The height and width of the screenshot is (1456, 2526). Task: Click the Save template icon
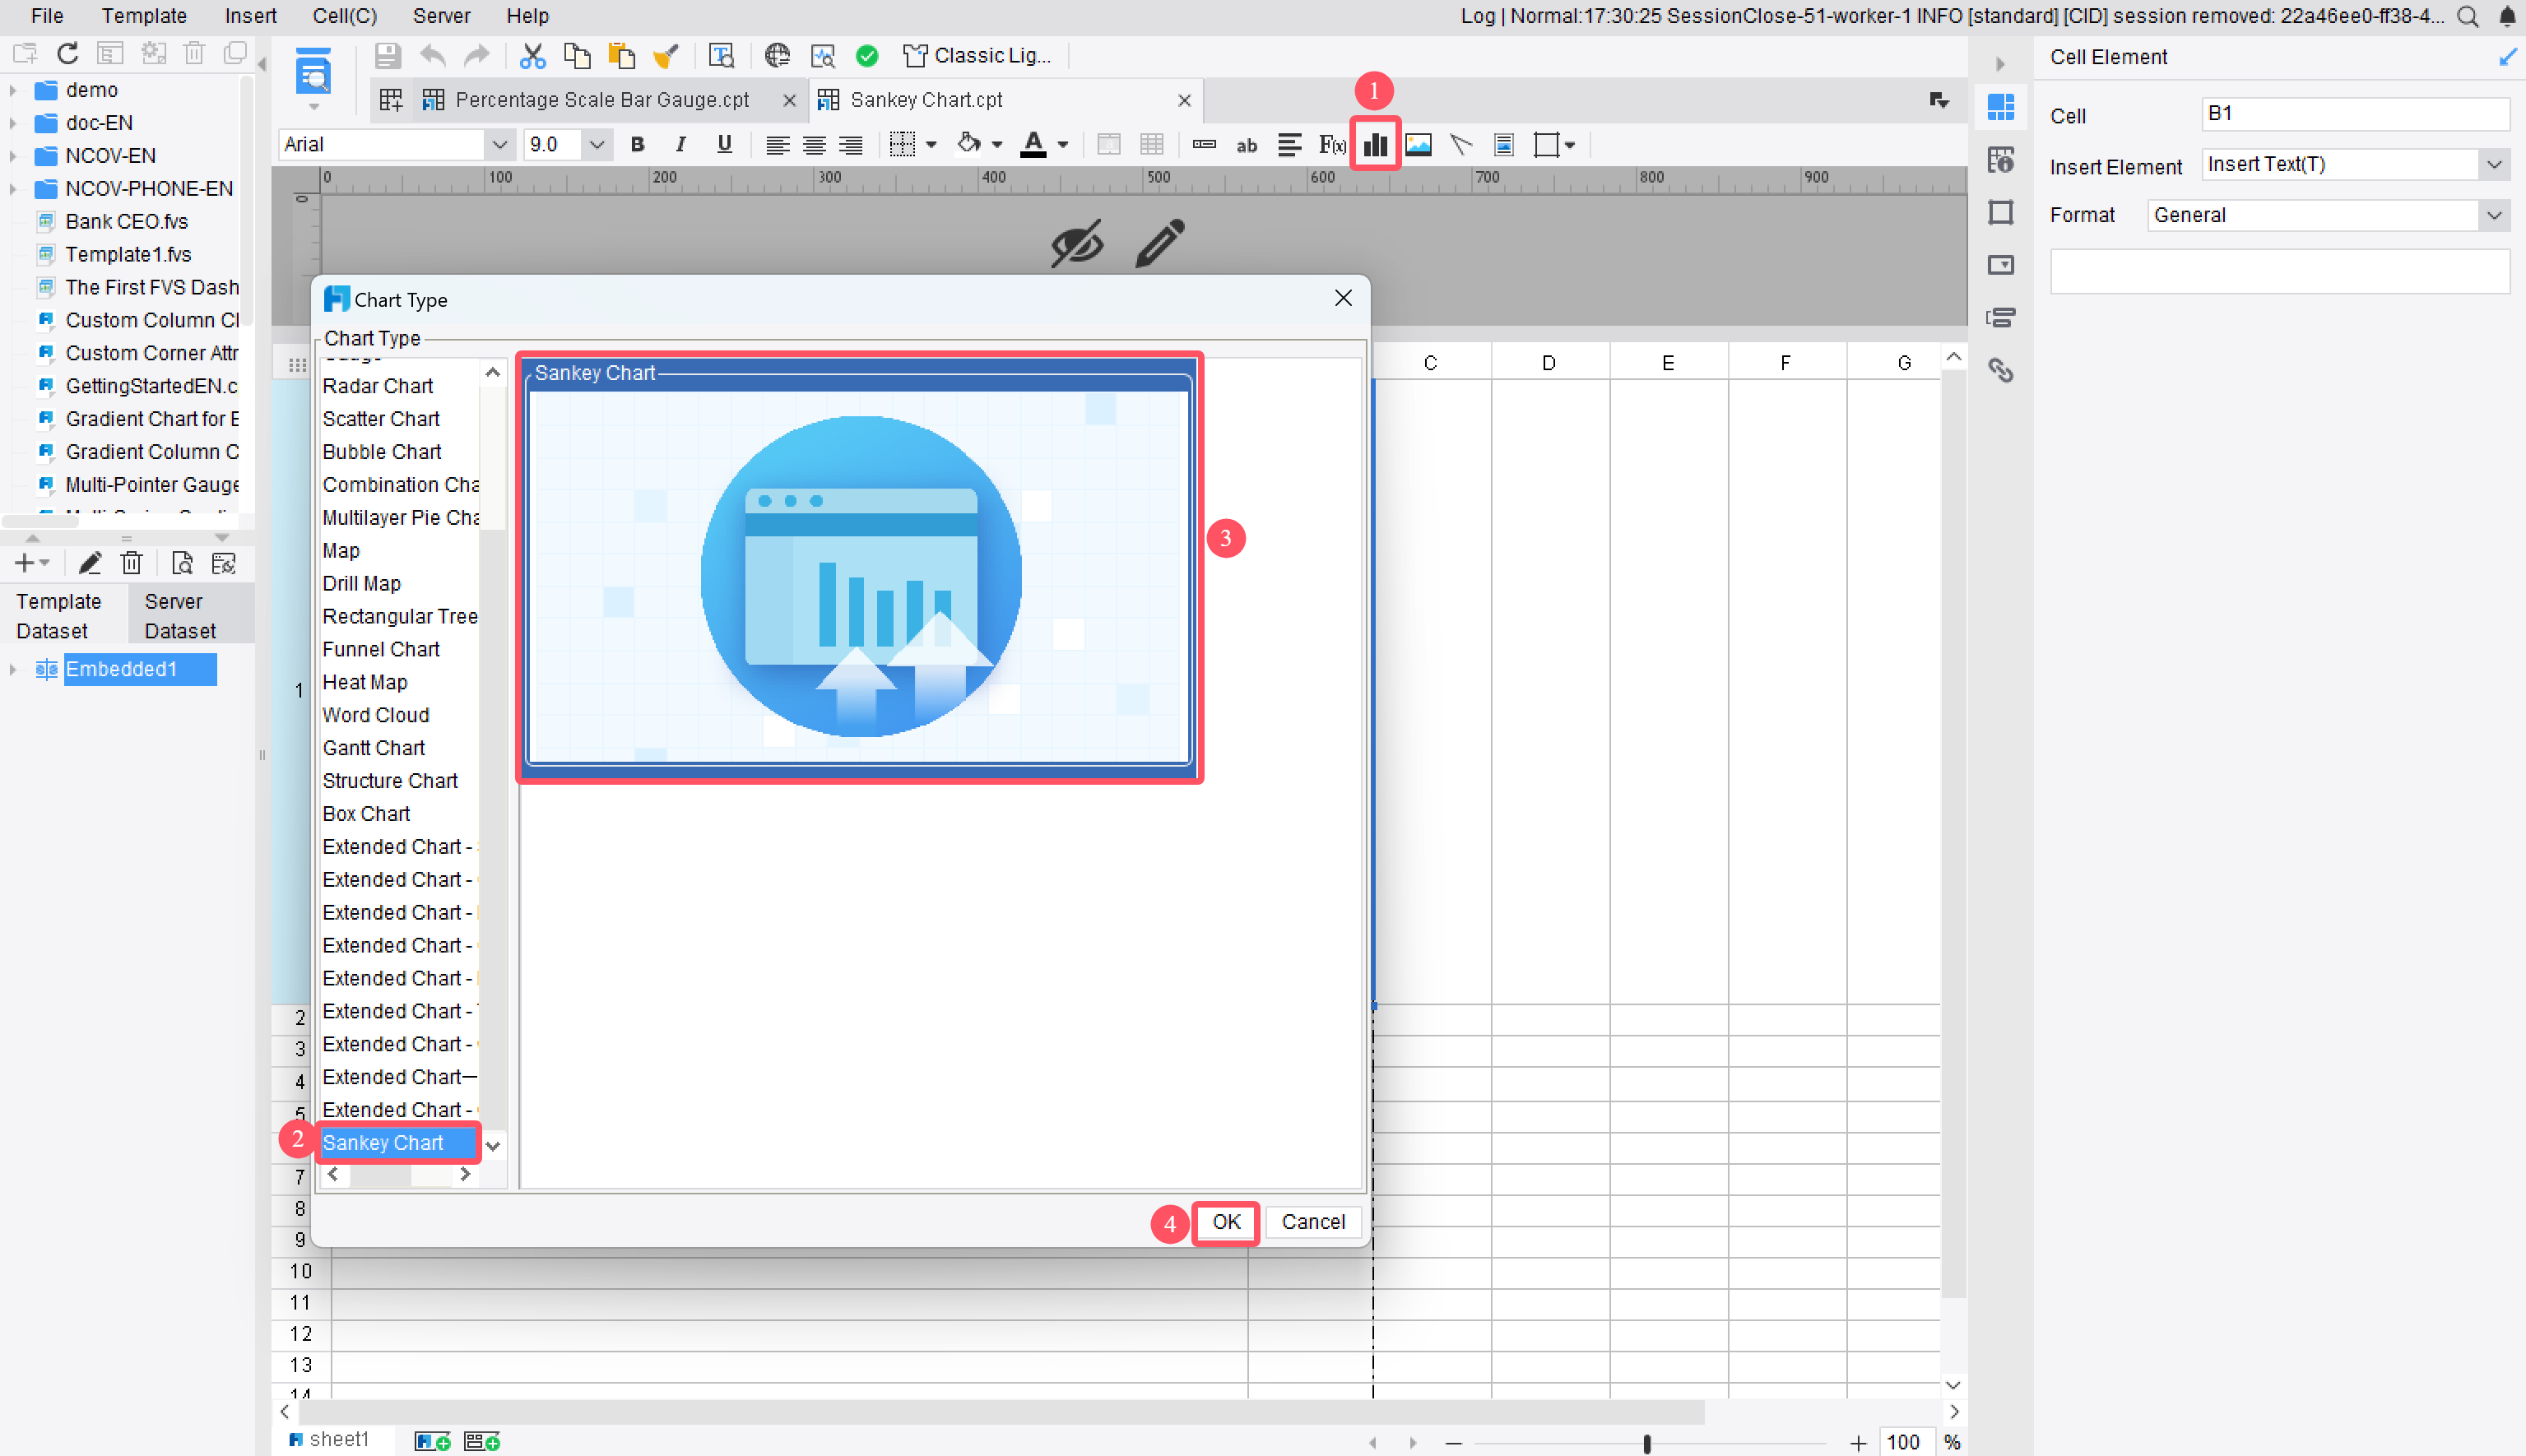[387, 56]
